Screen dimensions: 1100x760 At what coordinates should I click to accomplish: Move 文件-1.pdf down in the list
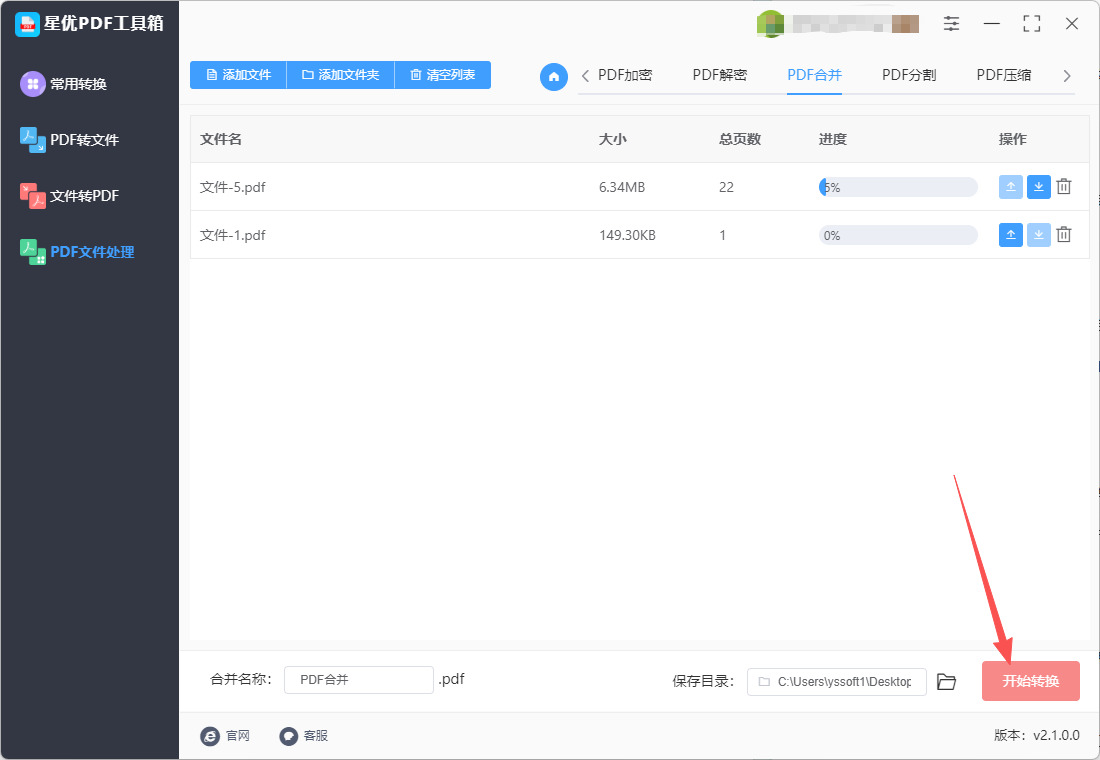pyautogui.click(x=1038, y=235)
